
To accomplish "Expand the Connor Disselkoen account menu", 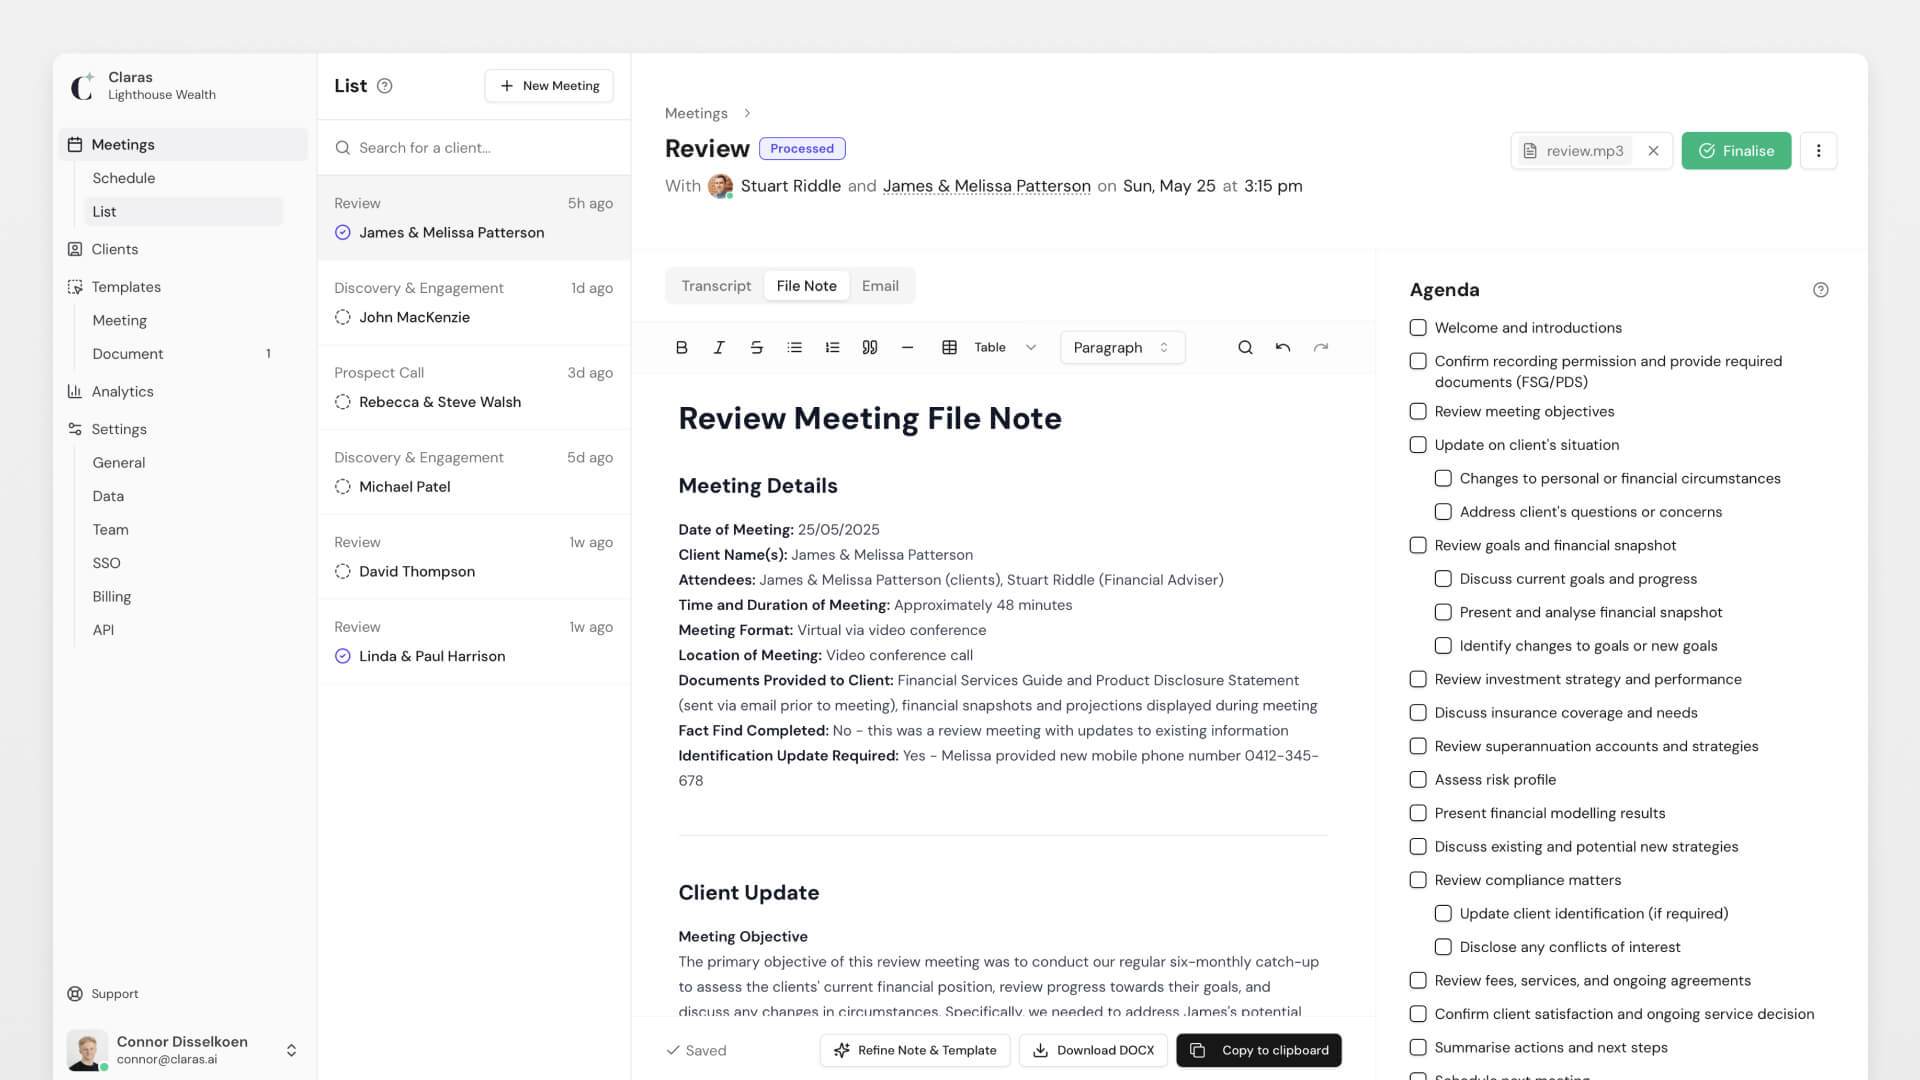I will coord(291,1050).
